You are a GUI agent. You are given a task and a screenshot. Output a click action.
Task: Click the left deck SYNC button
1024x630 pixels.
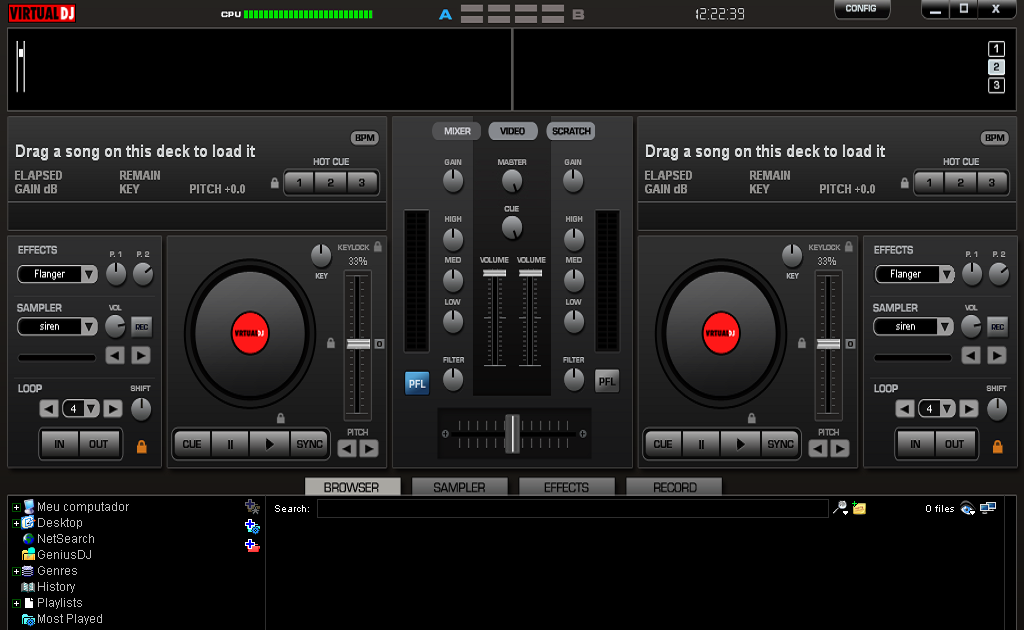(309, 445)
